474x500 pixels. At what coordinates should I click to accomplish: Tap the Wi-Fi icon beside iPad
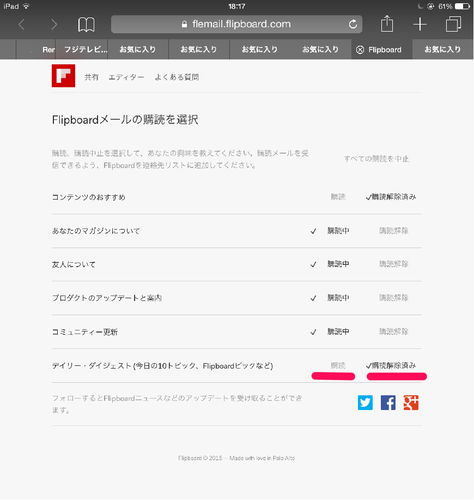tap(26, 6)
